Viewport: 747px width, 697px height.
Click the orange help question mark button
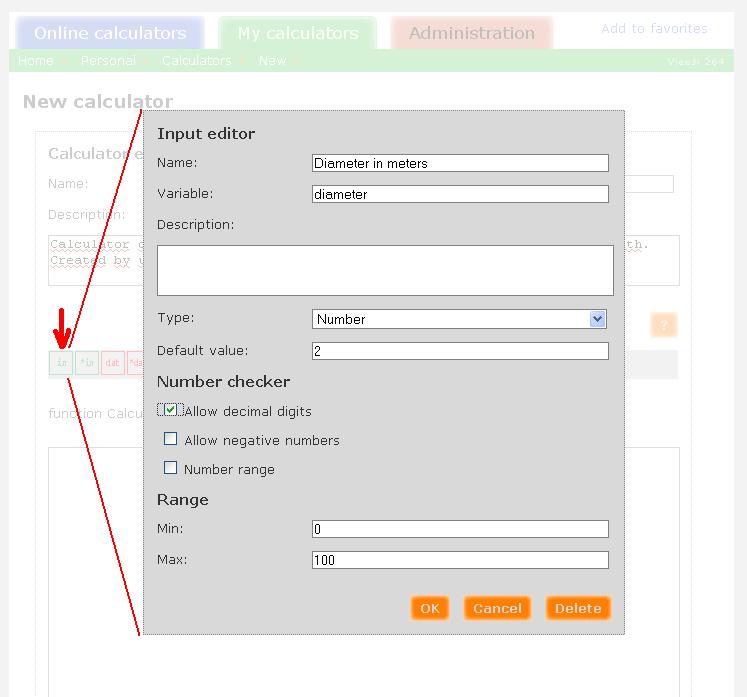tap(664, 325)
